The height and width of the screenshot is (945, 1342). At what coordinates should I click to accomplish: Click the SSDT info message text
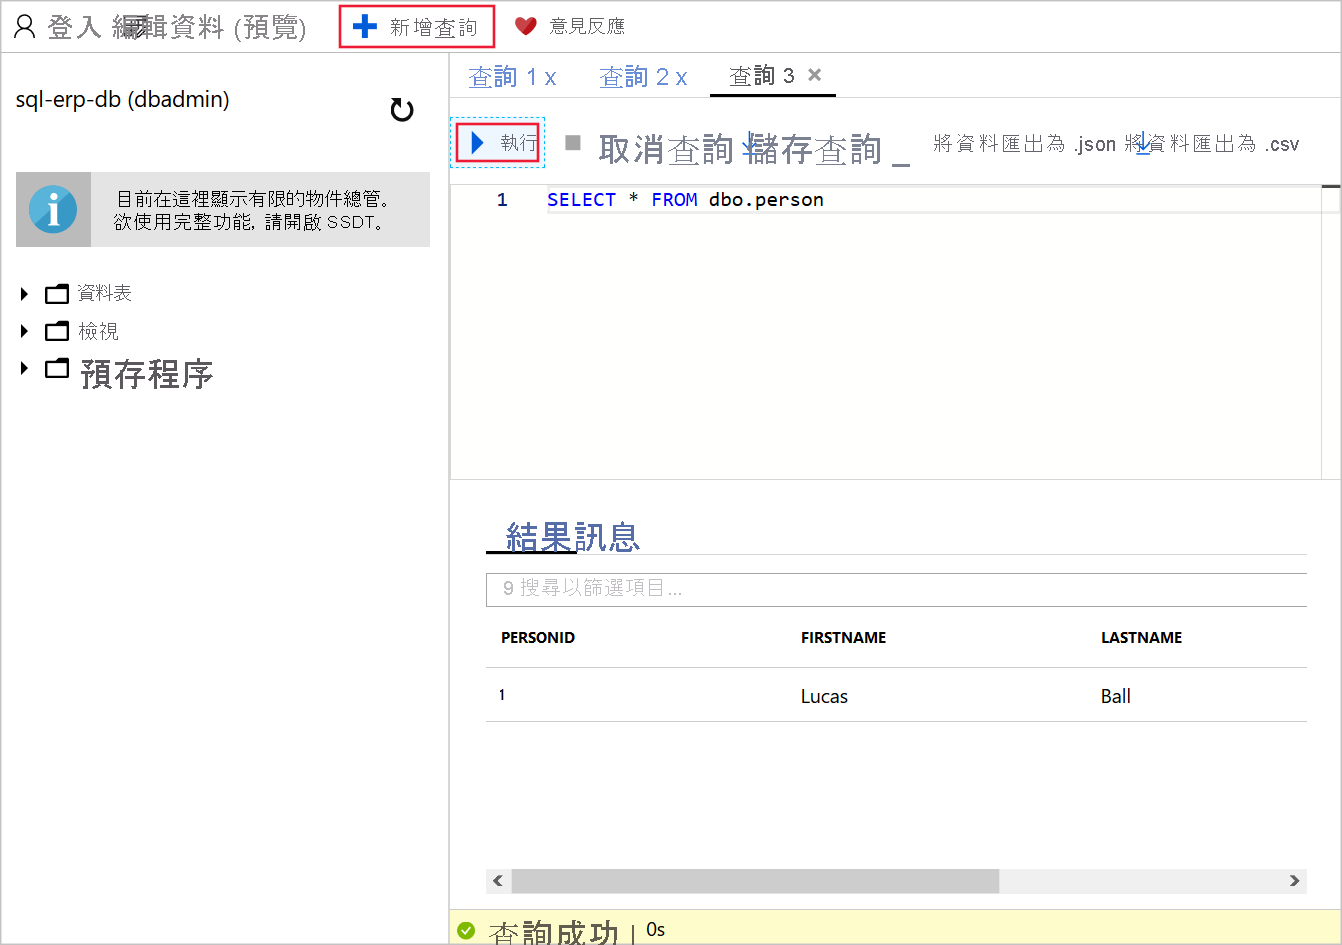tap(251, 210)
